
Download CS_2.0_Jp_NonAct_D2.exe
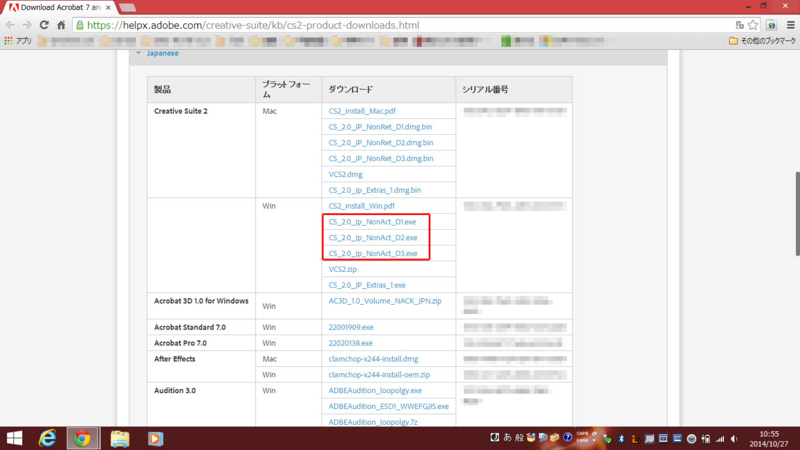(372, 237)
